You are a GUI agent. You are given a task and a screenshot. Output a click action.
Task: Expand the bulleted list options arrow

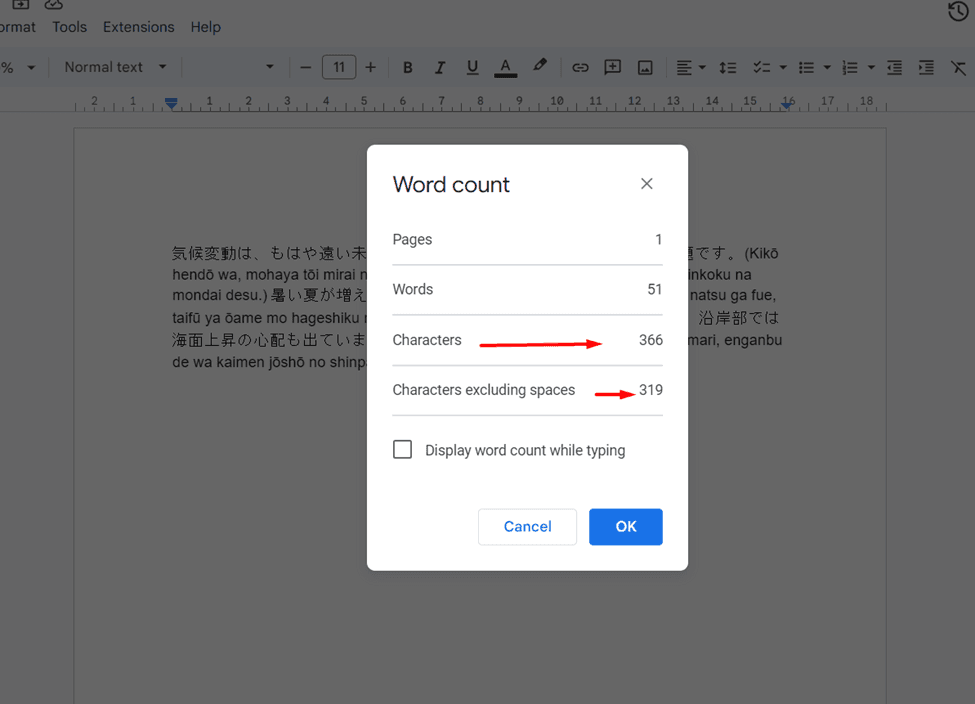(827, 67)
